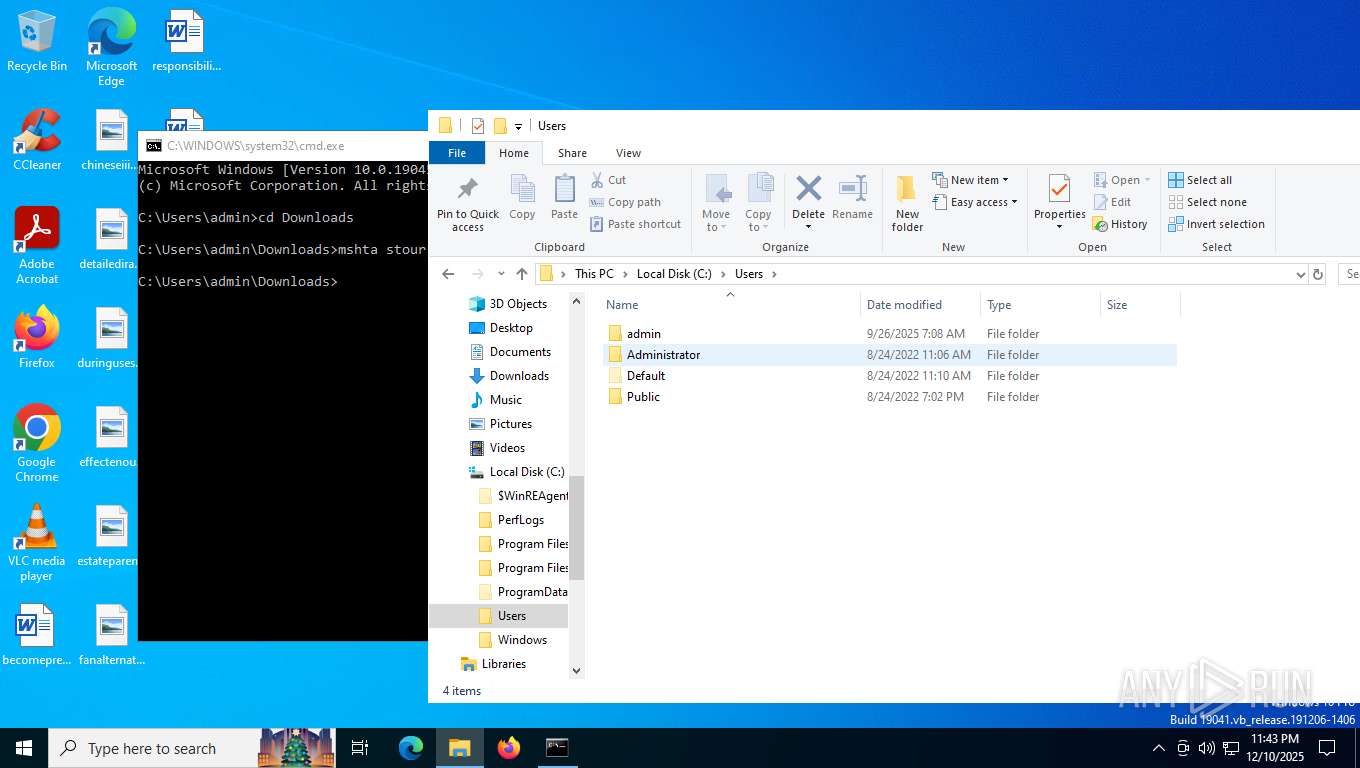
Task: Expand the New item dropdown
Action: click(x=970, y=180)
